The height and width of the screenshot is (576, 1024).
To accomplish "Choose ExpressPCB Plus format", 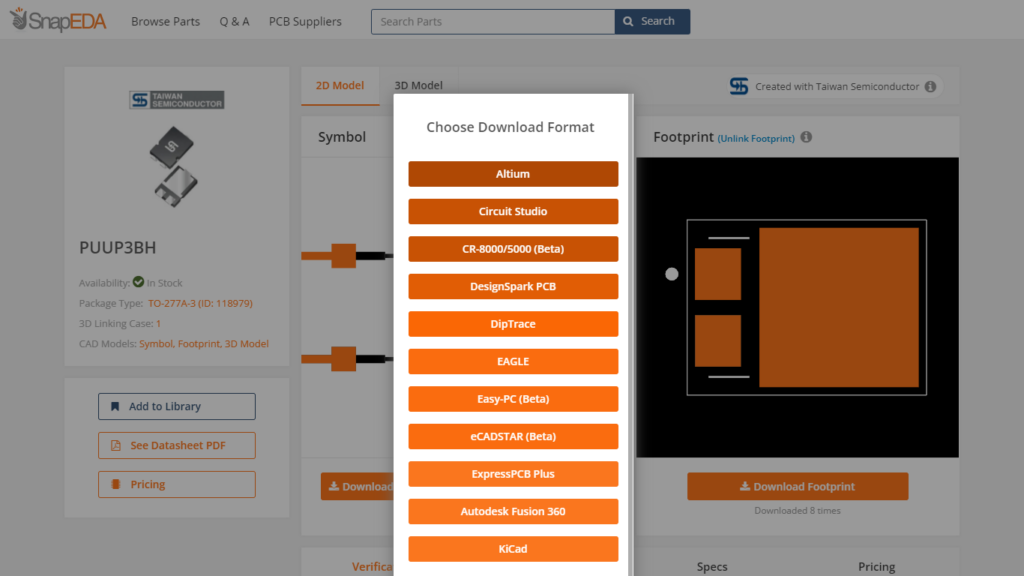I will 513,474.
